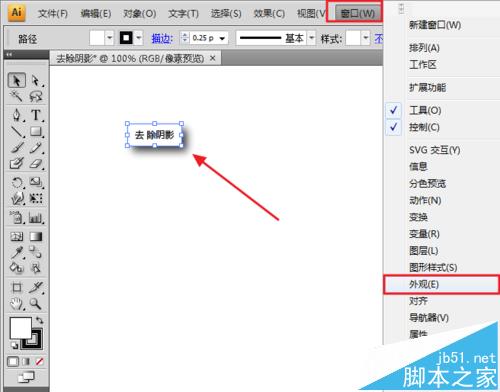
Task: Select the Rectangle tool
Action: tap(35, 131)
